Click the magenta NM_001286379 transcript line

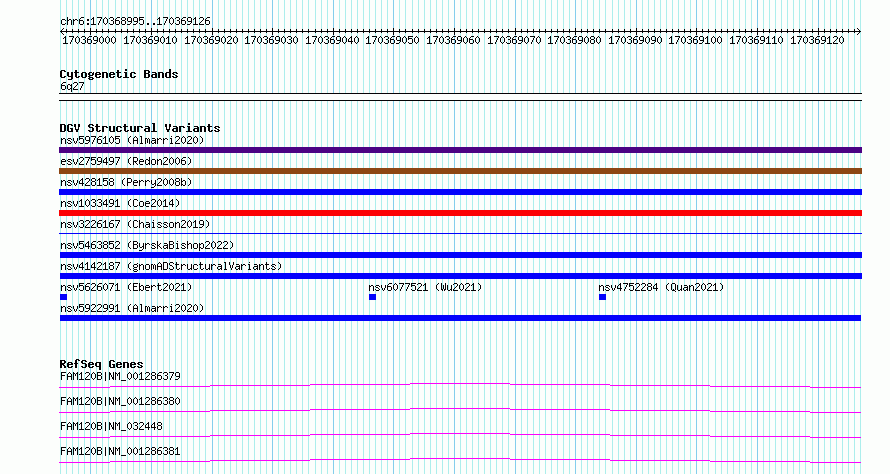point(460,385)
